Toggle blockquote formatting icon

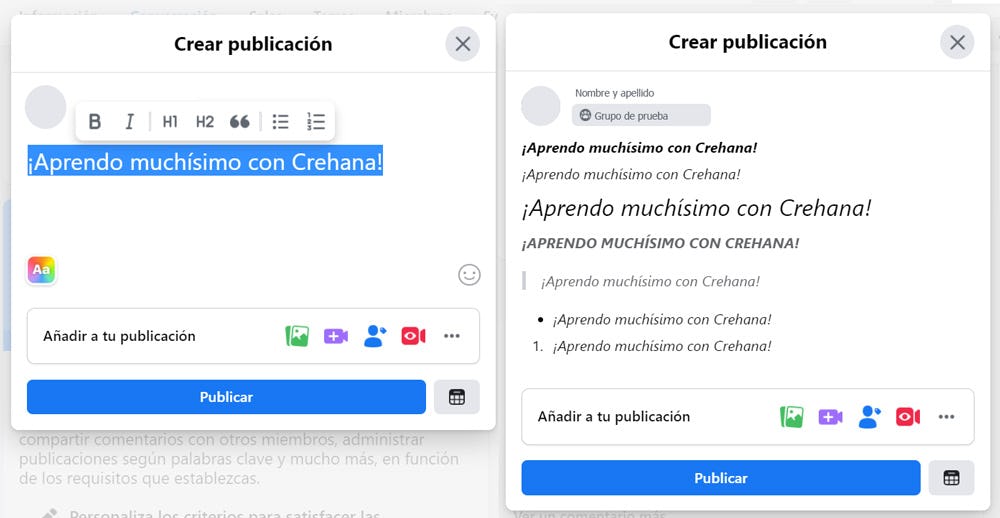240,122
